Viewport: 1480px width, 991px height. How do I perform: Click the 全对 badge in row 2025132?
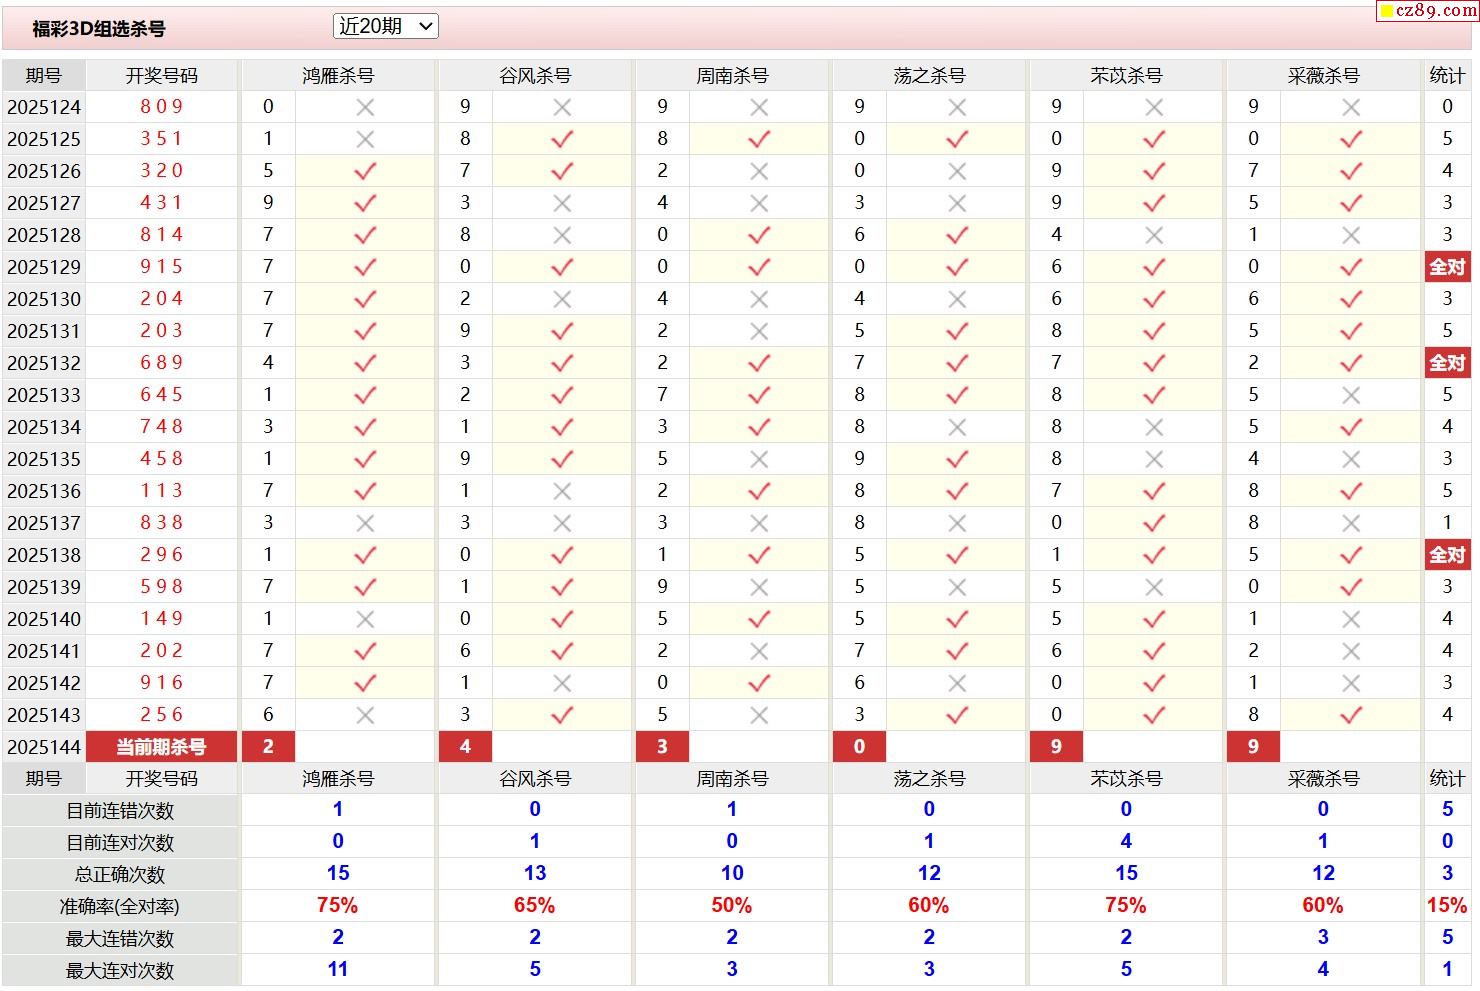pos(1447,363)
